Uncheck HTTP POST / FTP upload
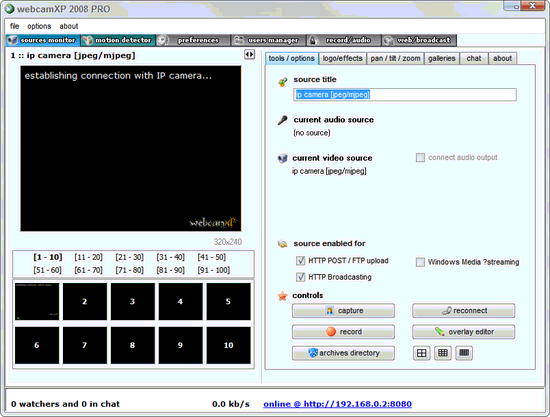Viewport: 550px width, 417px height. (x=300, y=261)
